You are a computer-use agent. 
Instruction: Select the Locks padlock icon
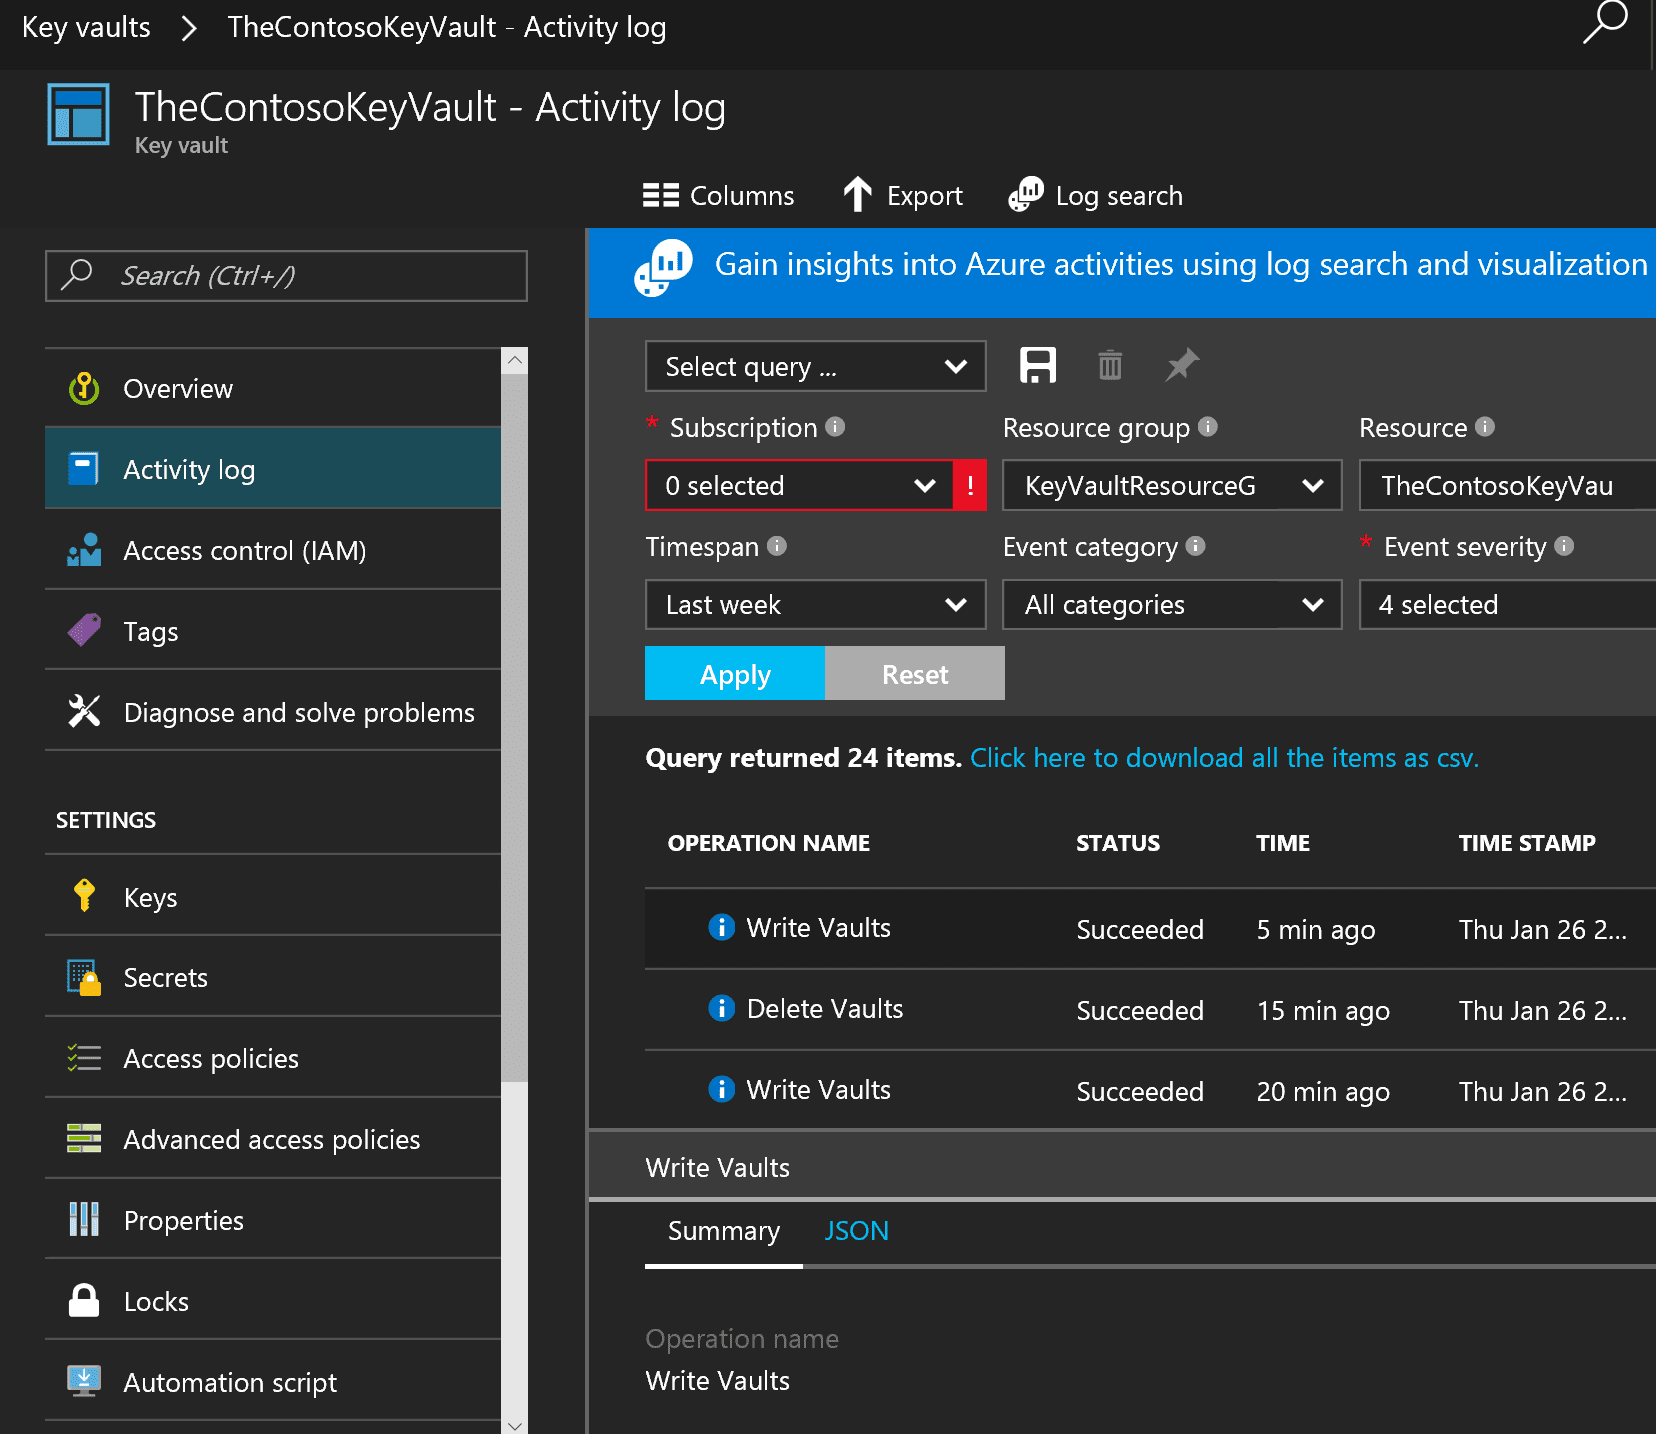click(84, 1300)
